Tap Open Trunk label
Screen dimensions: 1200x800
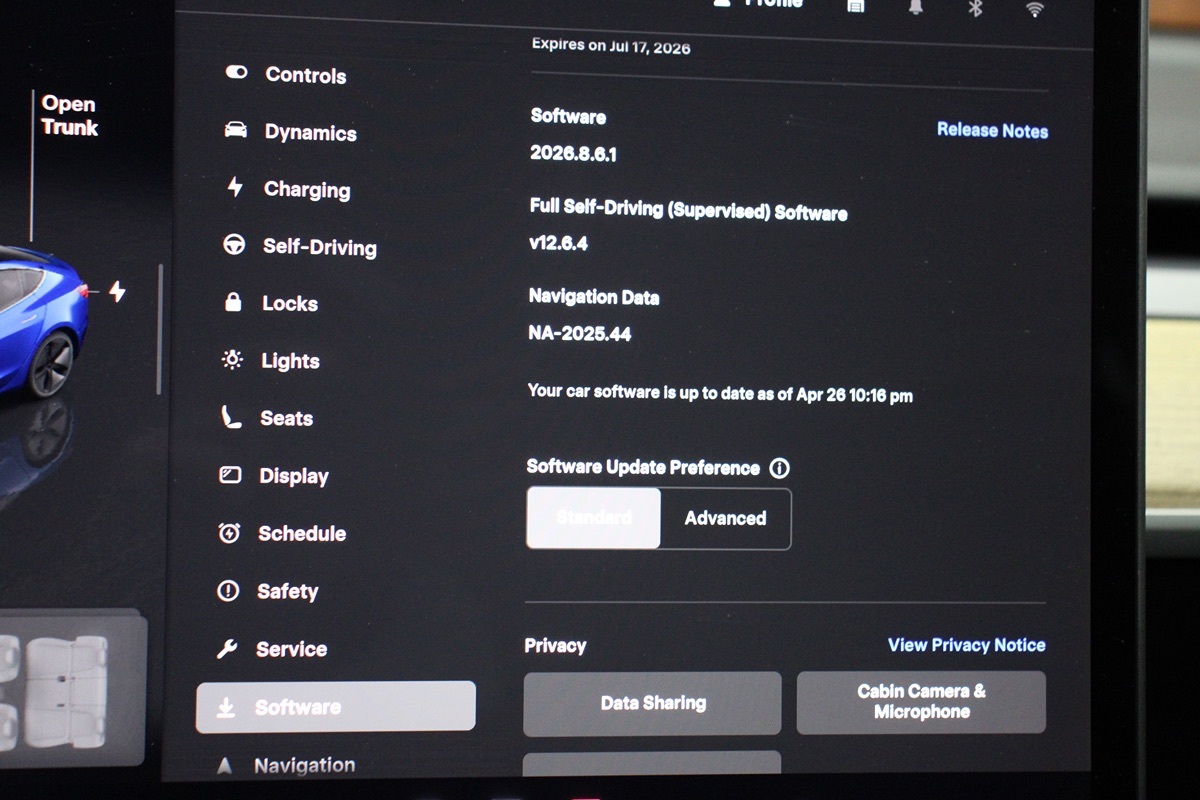(x=70, y=116)
